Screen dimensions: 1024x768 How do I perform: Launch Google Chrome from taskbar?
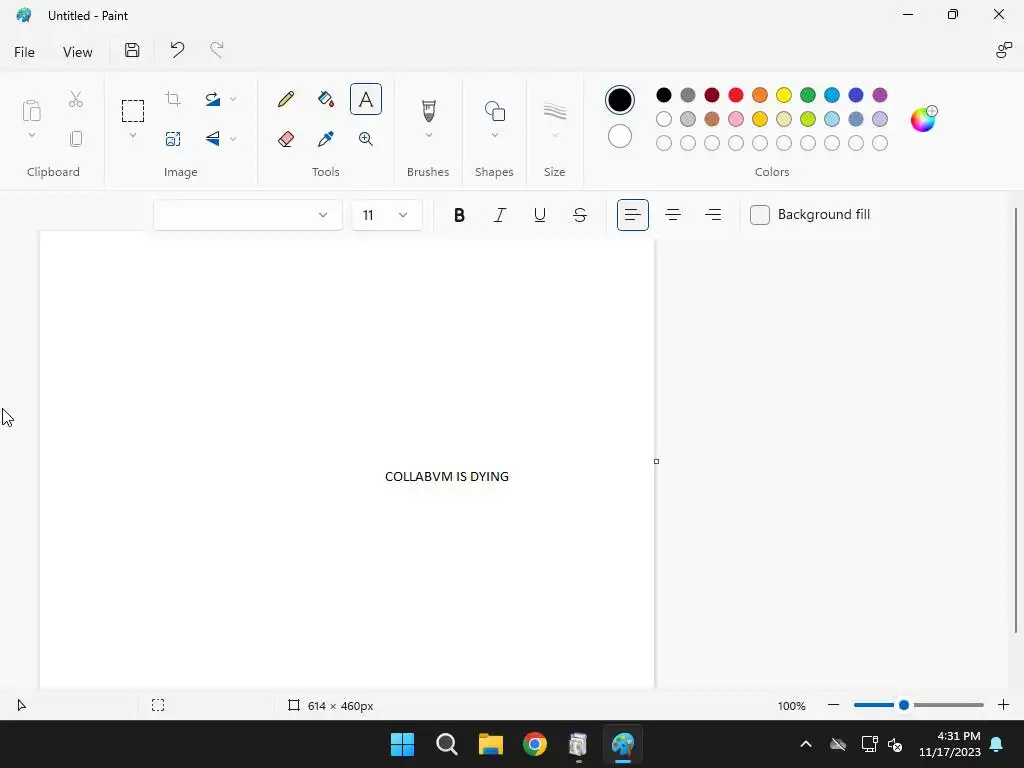534,744
